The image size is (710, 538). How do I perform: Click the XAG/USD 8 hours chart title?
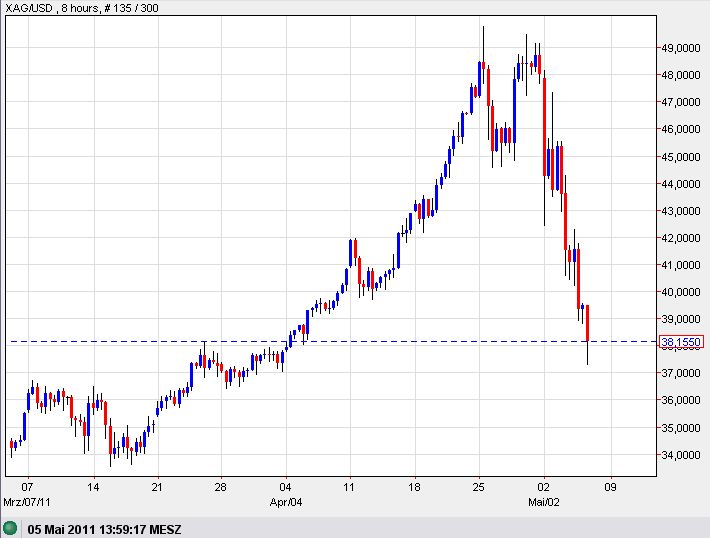pos(82,8)
